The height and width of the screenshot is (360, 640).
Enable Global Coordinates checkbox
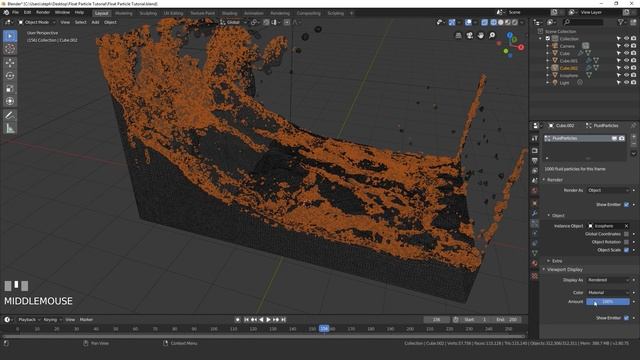pos(626,234)
